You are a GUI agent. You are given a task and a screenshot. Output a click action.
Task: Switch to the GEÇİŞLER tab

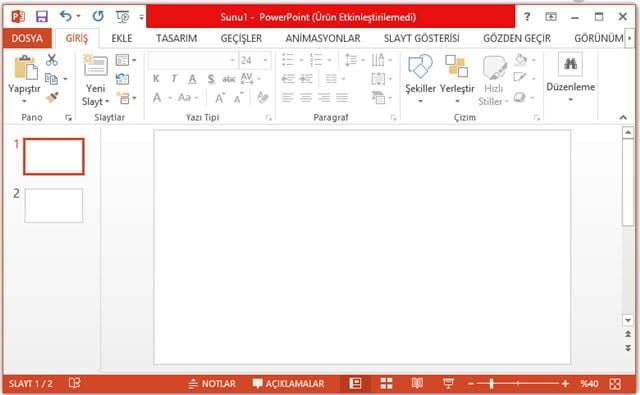point(241,38)
